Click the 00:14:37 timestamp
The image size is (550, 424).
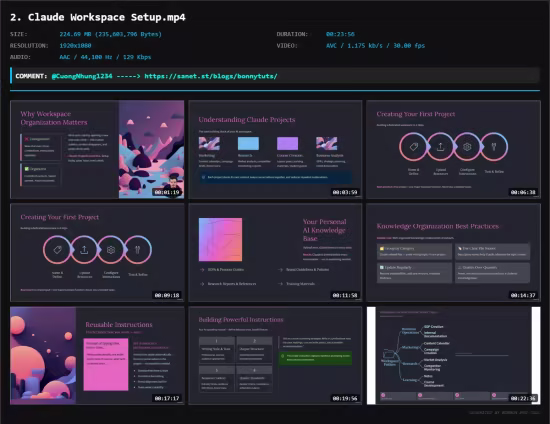coord(523,295)
